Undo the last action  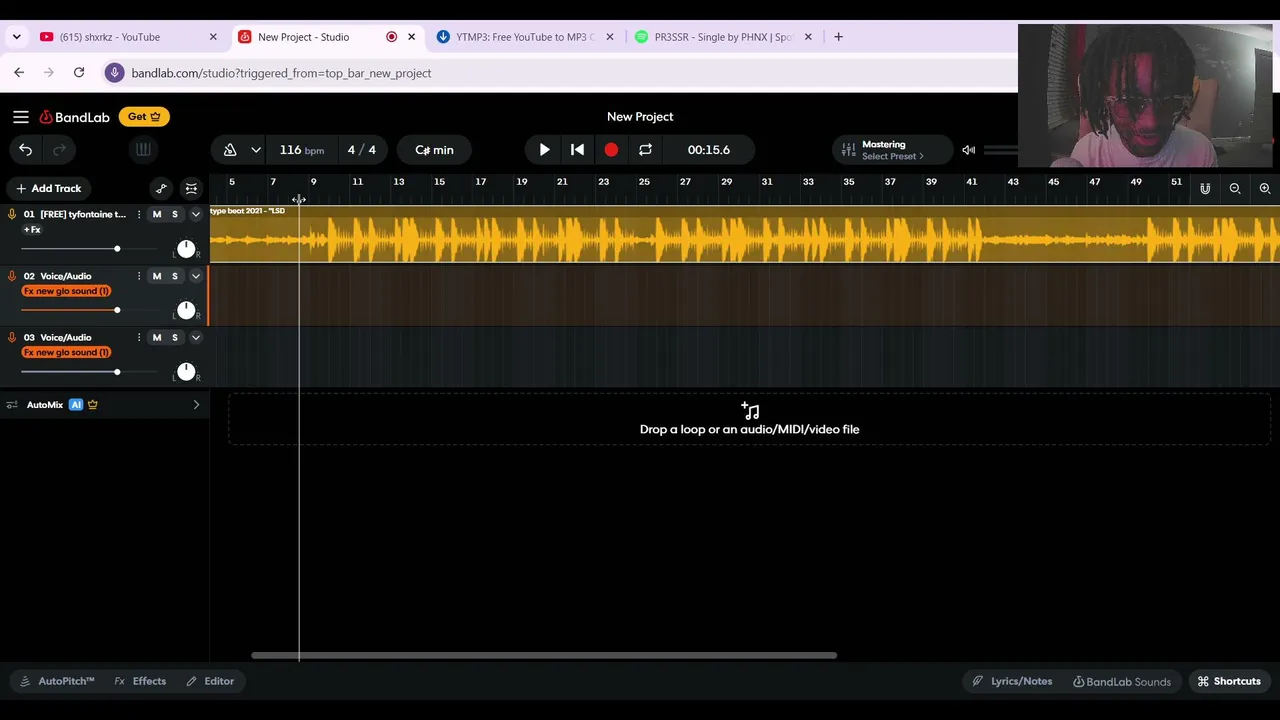click(25, 150)
